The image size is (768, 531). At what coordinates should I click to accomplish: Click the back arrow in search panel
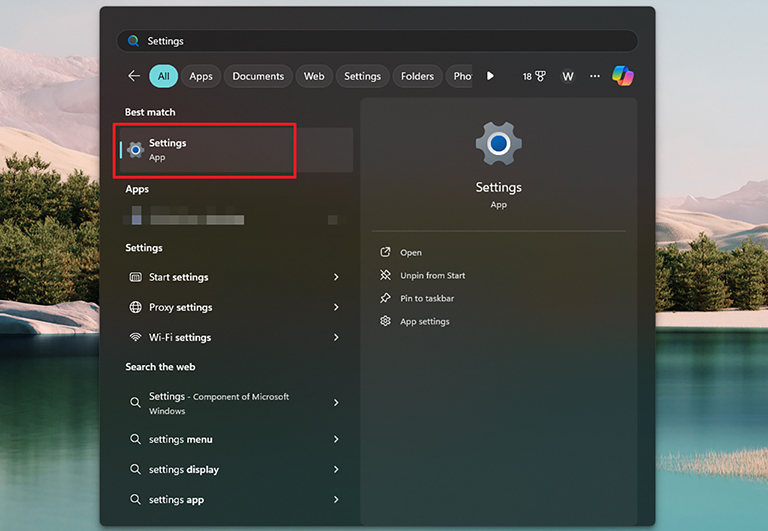pos(134,76)
